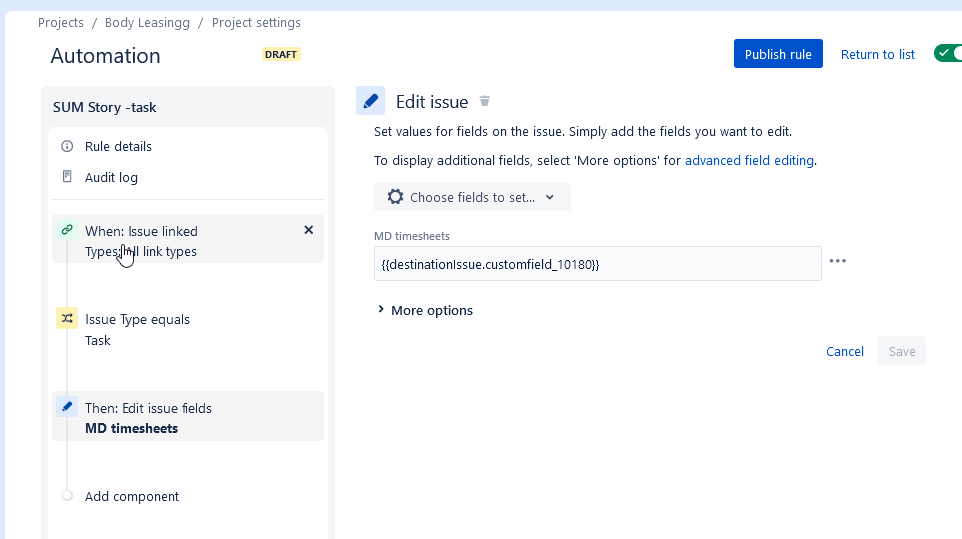Click the Rule details info icon

pos(67,146)
